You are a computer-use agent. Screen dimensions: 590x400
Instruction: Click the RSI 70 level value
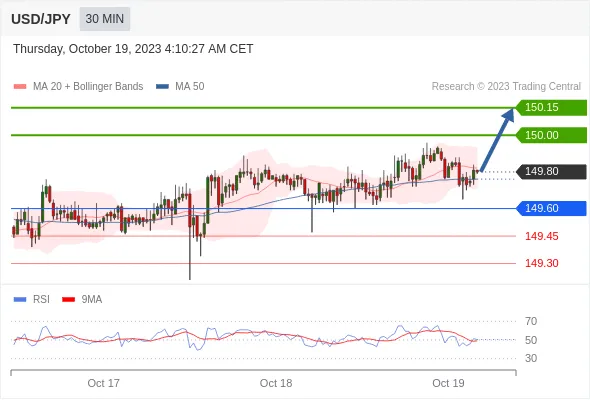531,321
